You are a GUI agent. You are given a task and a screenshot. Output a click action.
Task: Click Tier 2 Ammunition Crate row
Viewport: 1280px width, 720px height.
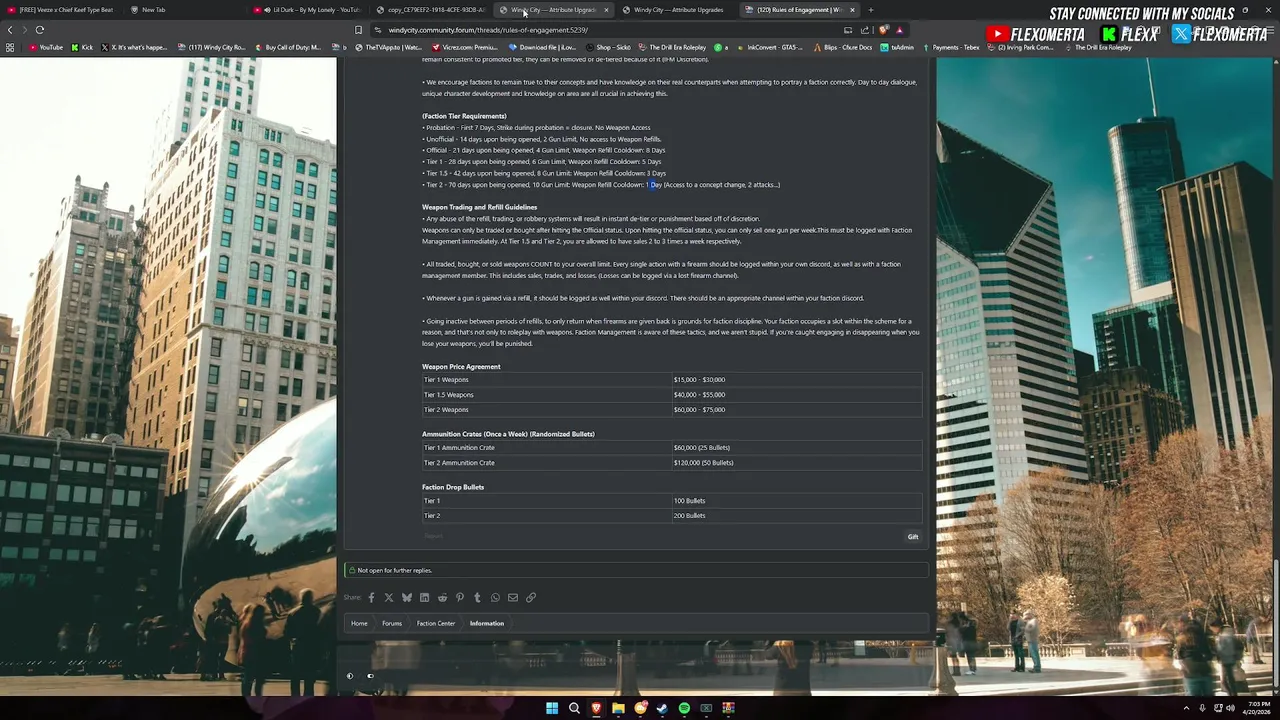click(x=671, y=463)
